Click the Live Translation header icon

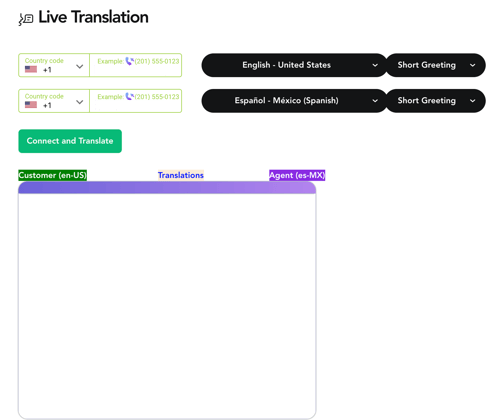tap(26, 19)
